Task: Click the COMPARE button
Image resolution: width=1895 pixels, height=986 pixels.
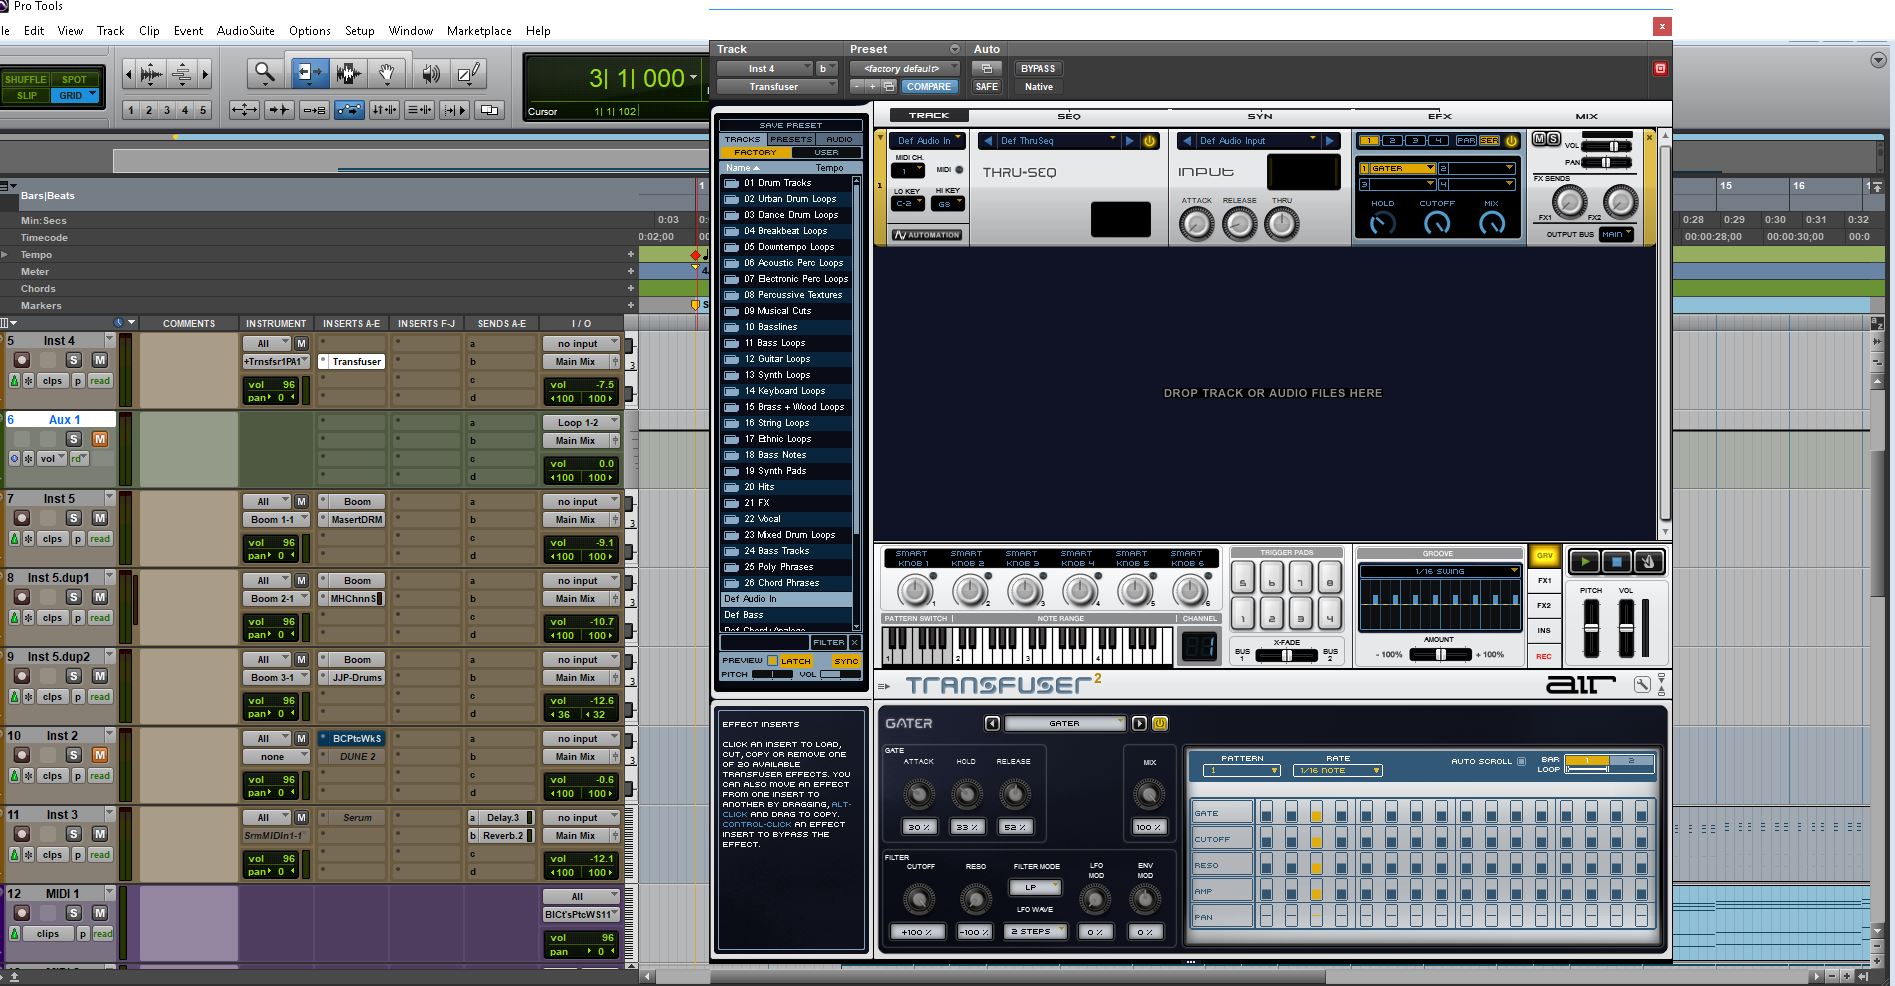Action: point(929,87)
